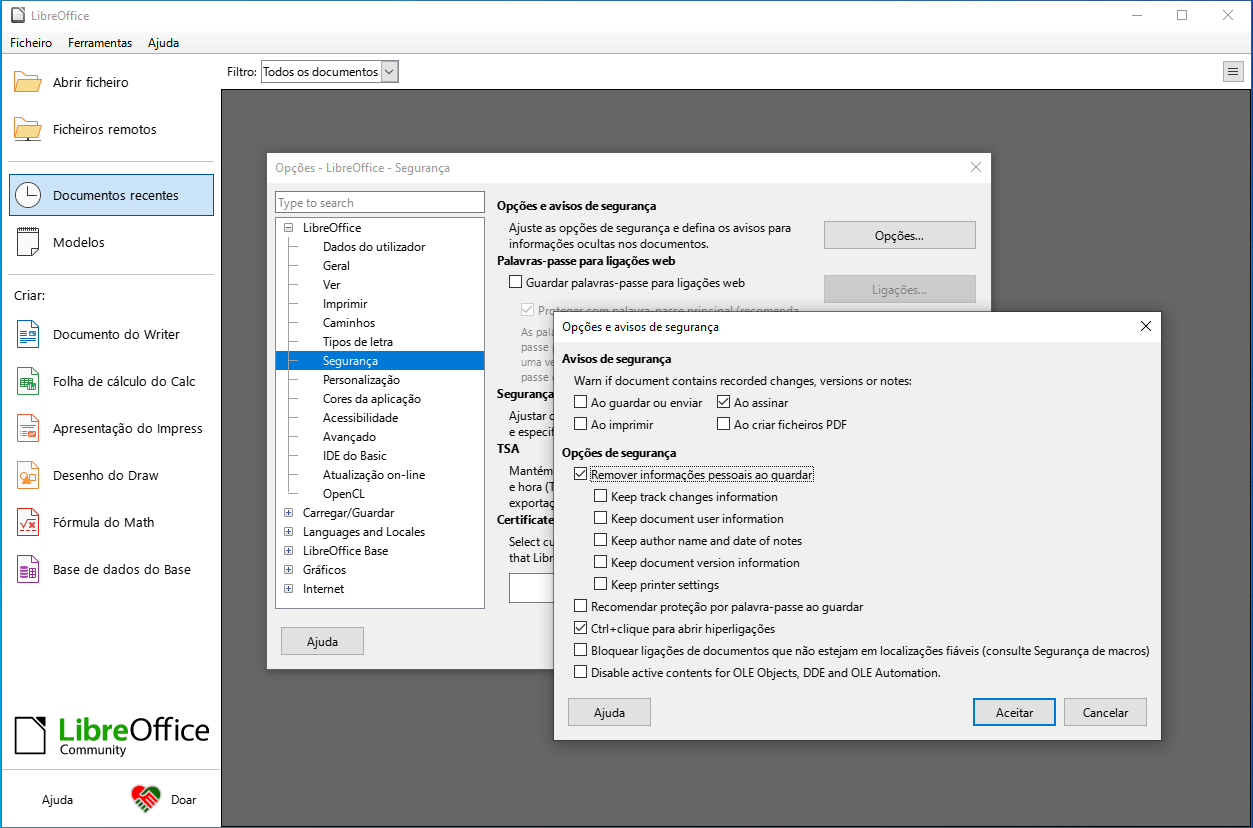Screen dimensions: 1253x828
Task: Click the Draw drawing icon
Action: 28,476
